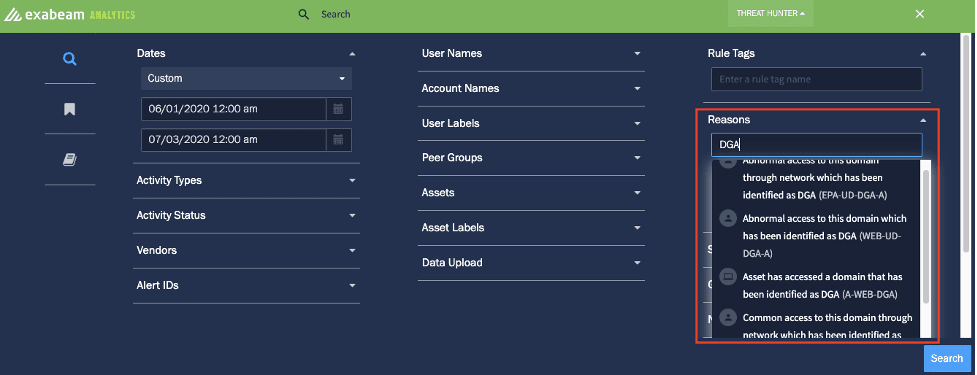The height and width of the screenshot is (375, 977).
Task: Click user icon beside WEB-UD-DGA-A reason
Action: [x=727, y=219]
